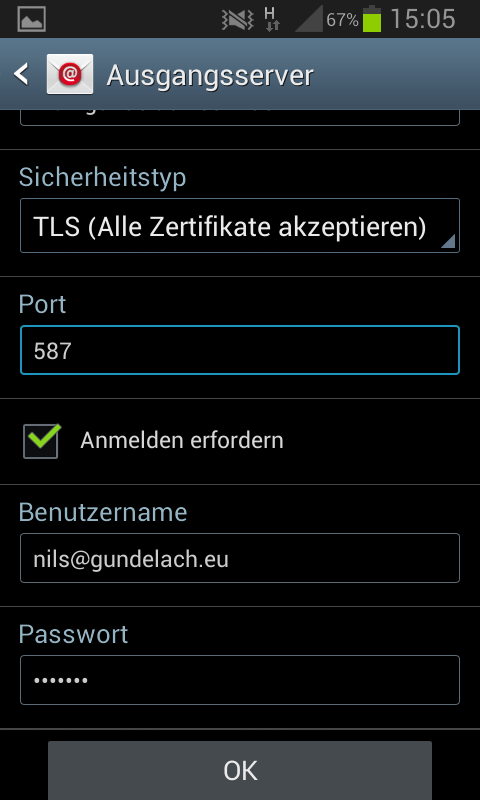
Task: Tap the red email app icon
Action: coord(70,74)
